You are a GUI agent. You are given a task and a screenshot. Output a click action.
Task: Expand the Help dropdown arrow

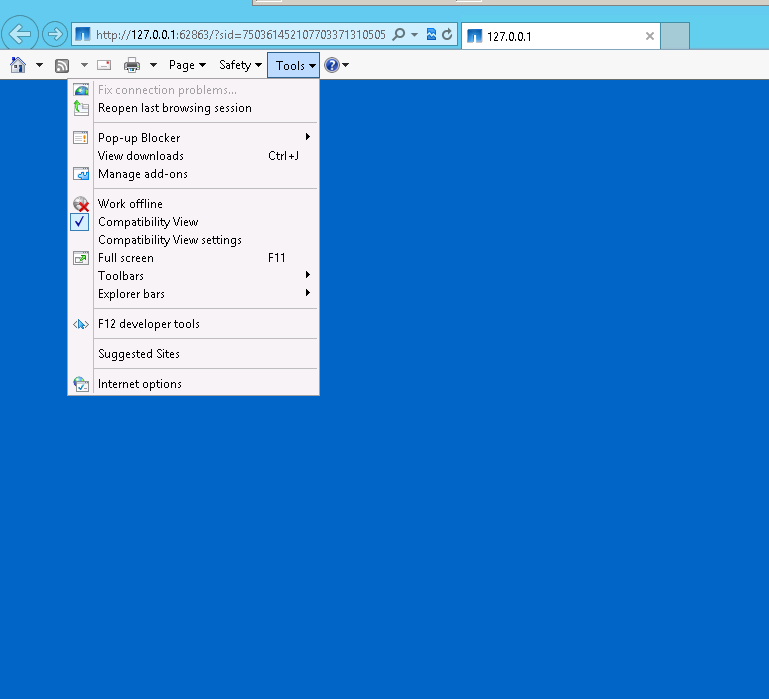point(345,65)
